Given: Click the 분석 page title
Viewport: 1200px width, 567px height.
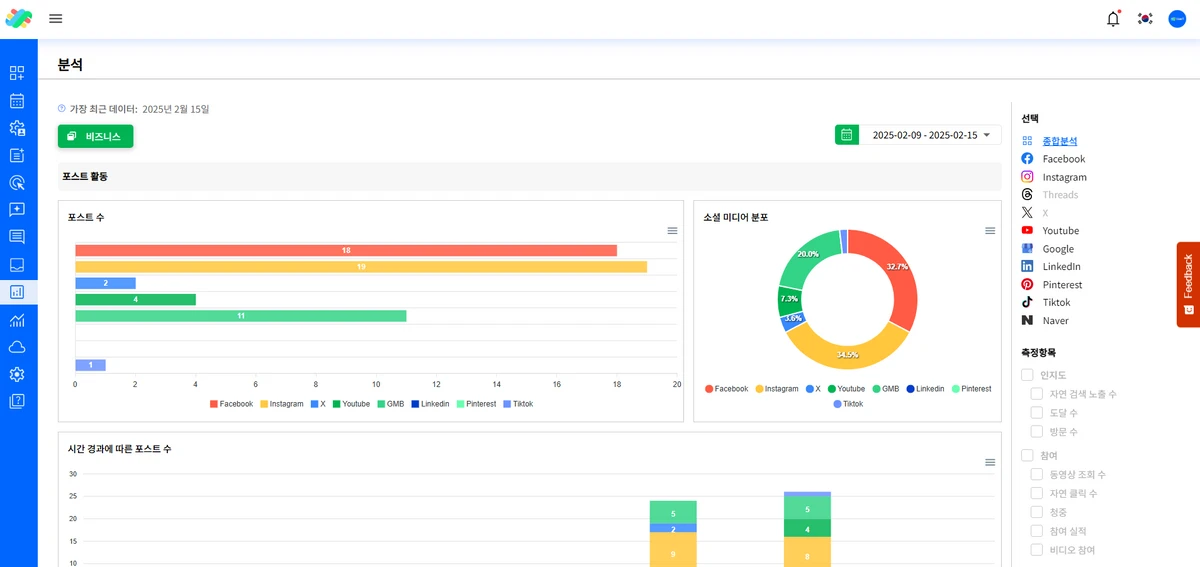Looking at the screenshot, I should [x=70, y=64].
